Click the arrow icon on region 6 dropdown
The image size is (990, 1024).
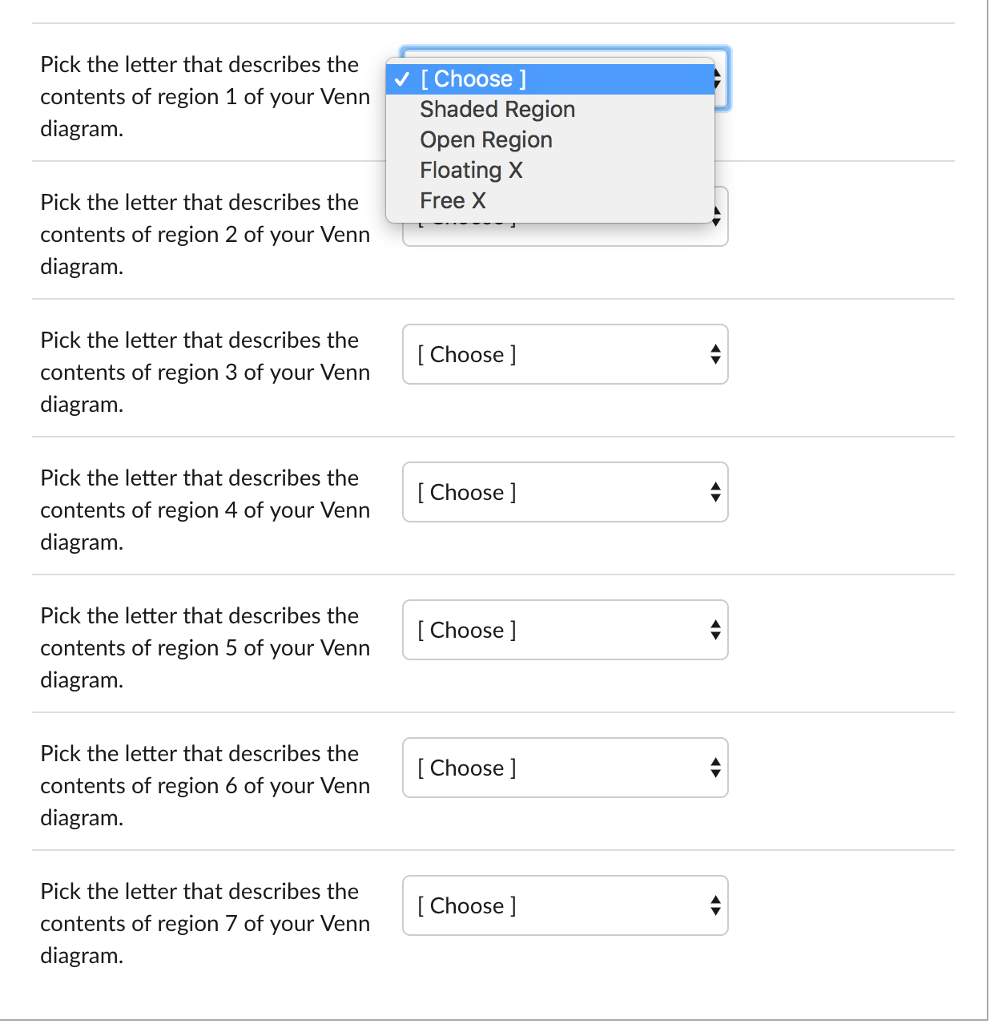click(x=714, y=768)
